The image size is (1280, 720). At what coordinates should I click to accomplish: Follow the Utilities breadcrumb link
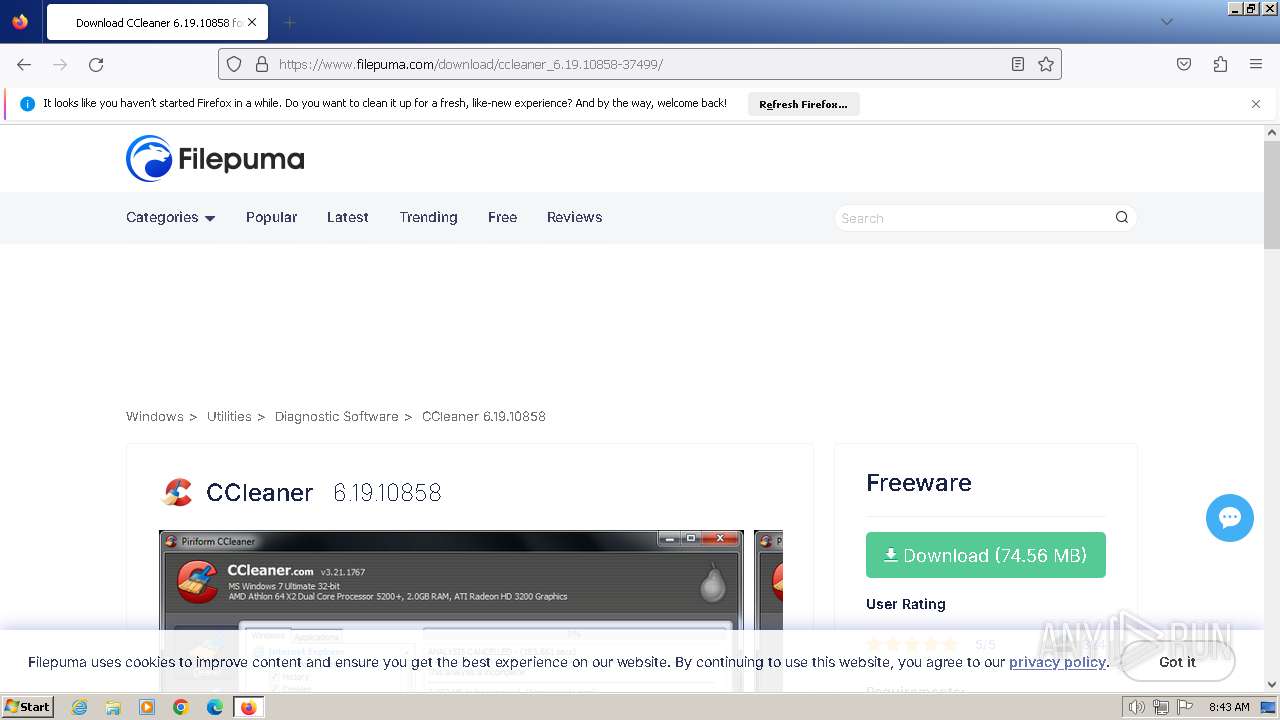click(229, 416)
